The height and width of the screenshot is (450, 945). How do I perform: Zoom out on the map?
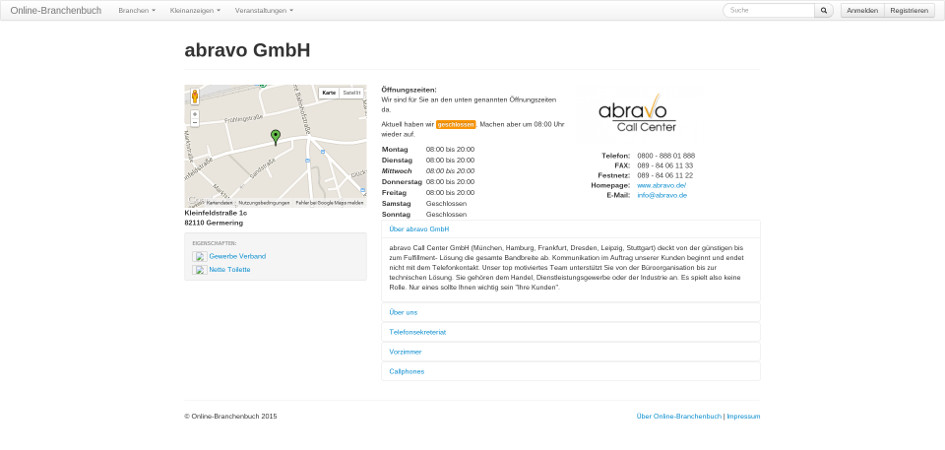pyautogui.click(x=195, y=122)
